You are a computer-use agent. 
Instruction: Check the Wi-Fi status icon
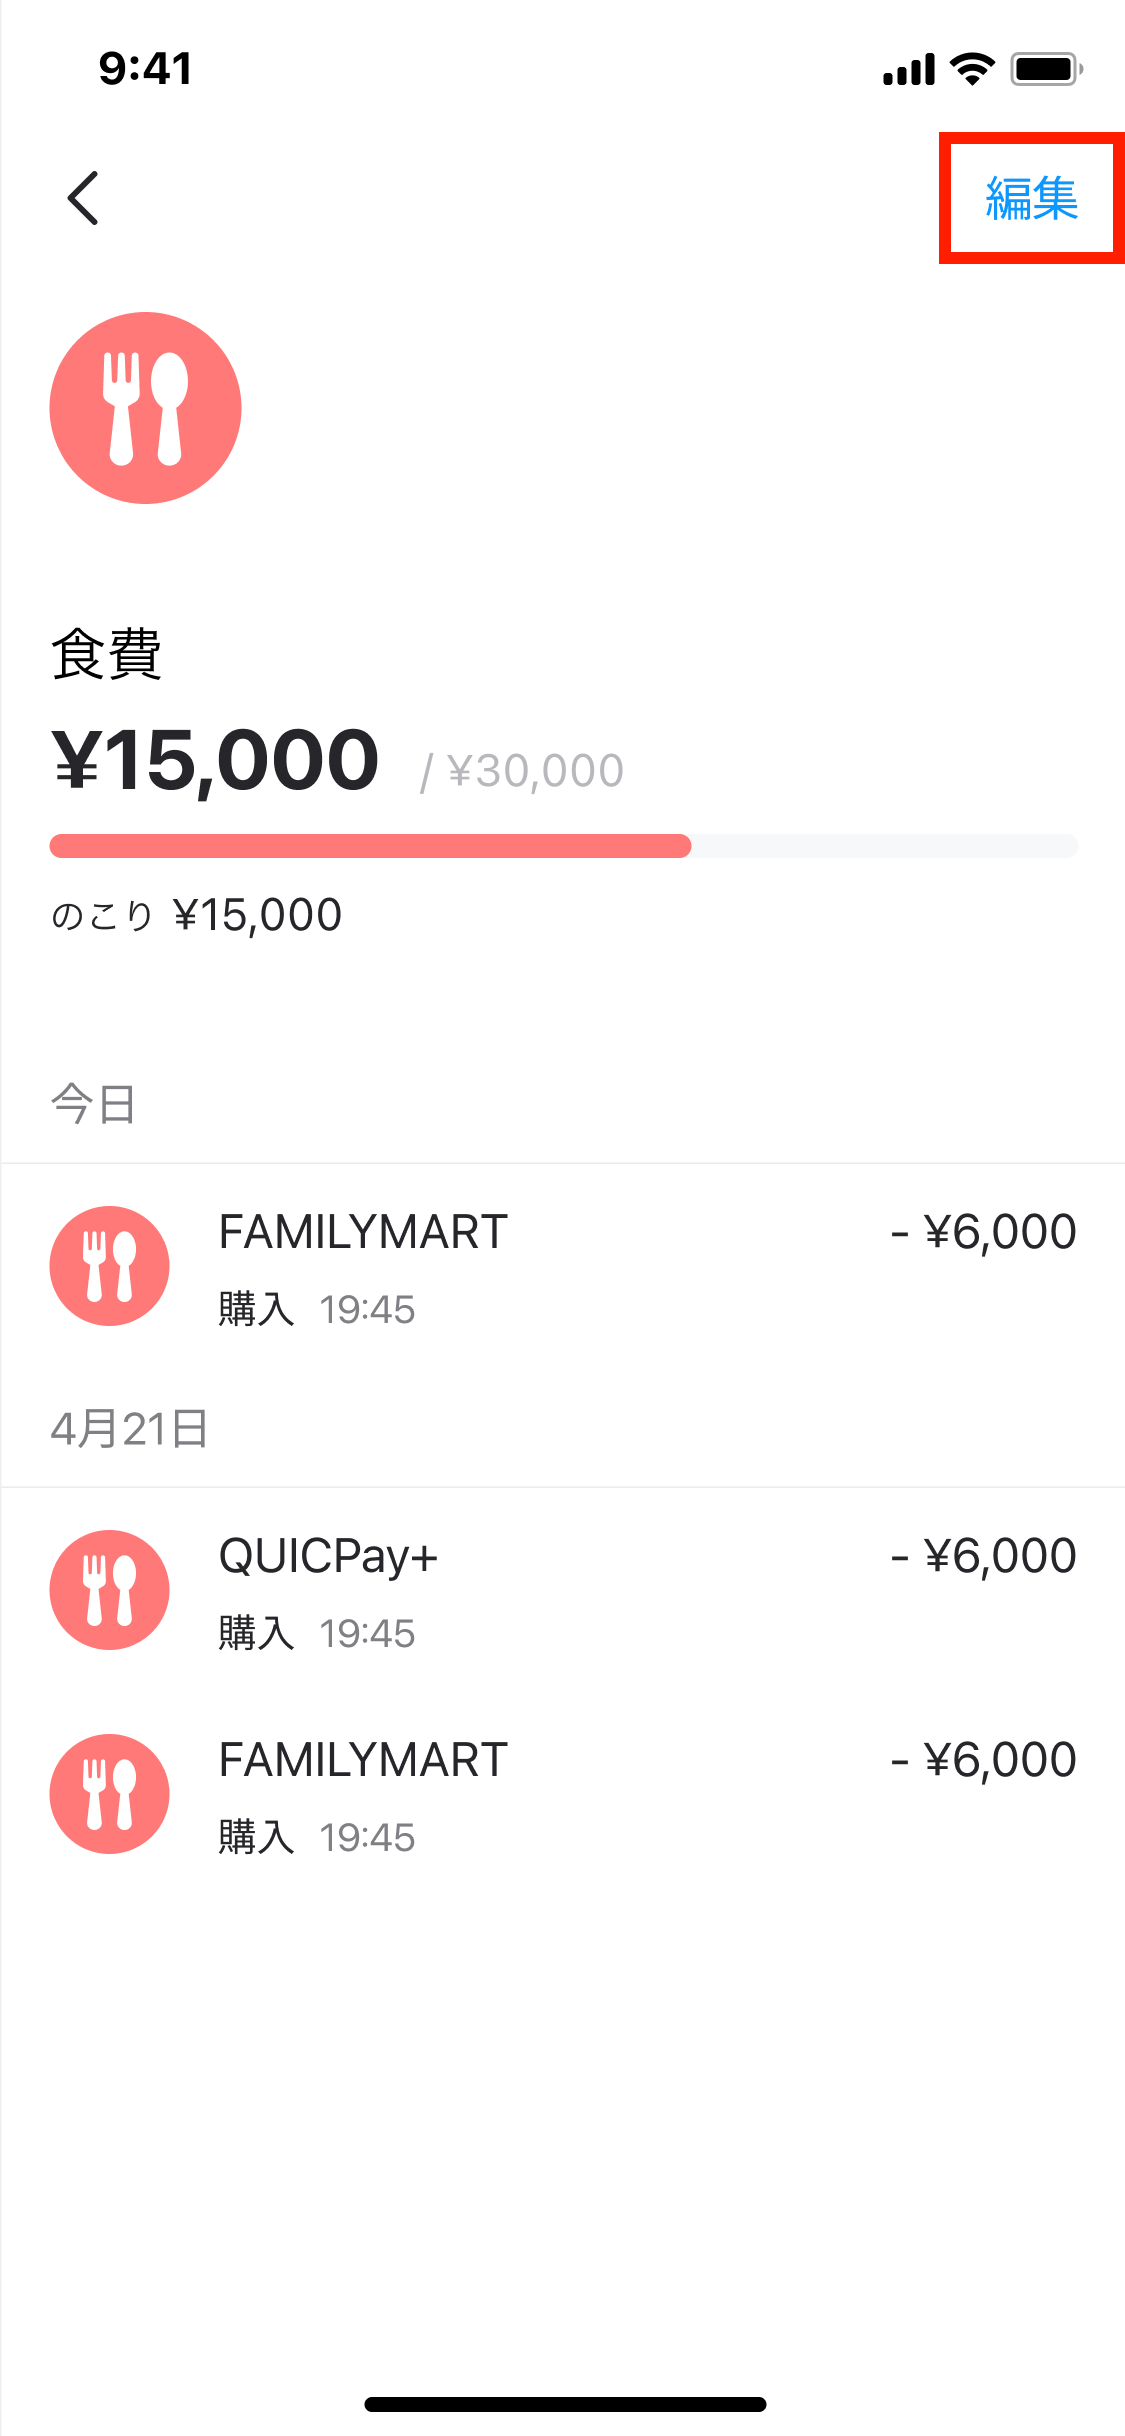point(971,69)
